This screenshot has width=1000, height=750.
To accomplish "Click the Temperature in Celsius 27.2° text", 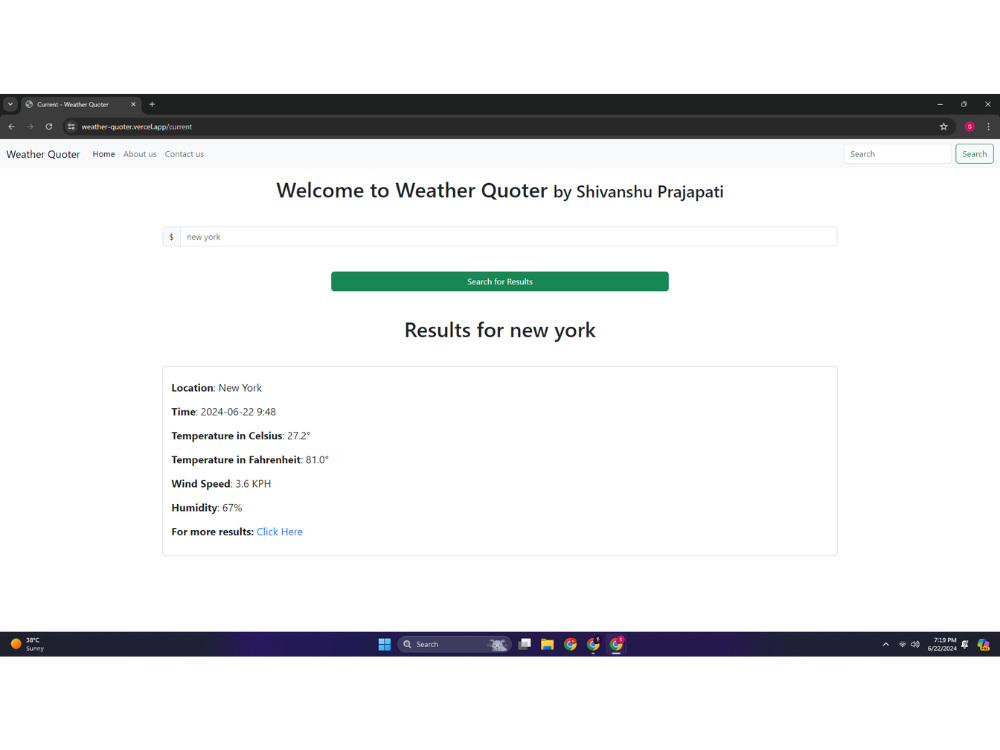I will (240, 436).
